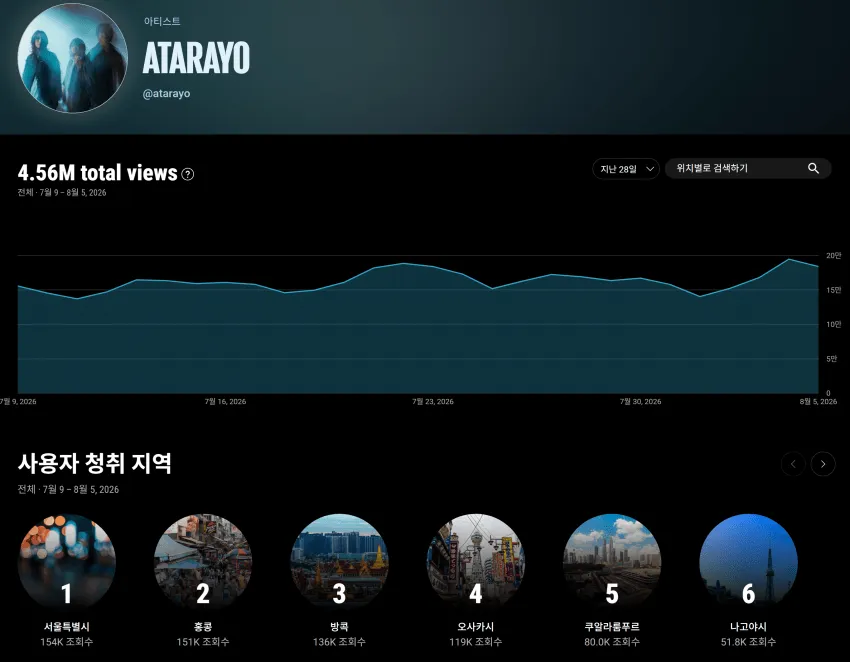This screenshot has width=850, height=662.
Task: Click the 7월 16, 2026 chart date label
Action: pos(226,402)
